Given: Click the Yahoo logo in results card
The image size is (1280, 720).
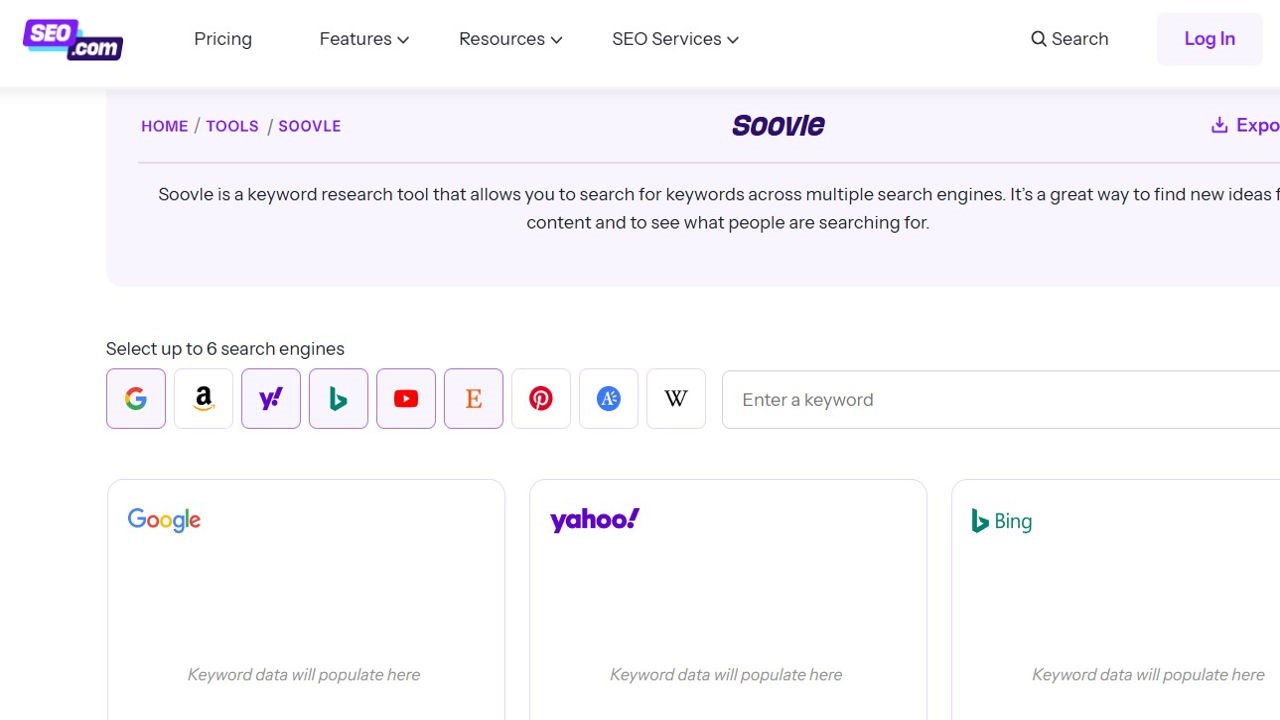Looking at the screenshot, I should (595, 520).
